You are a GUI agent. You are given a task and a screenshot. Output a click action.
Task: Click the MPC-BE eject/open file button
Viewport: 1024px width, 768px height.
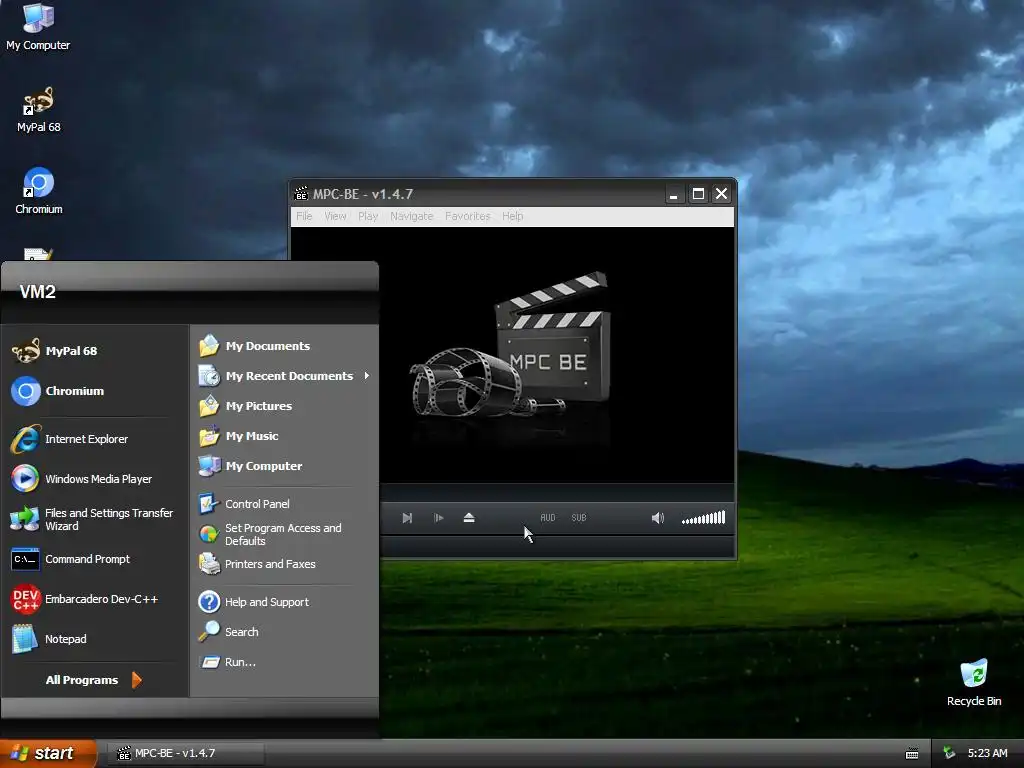point(469,518)
